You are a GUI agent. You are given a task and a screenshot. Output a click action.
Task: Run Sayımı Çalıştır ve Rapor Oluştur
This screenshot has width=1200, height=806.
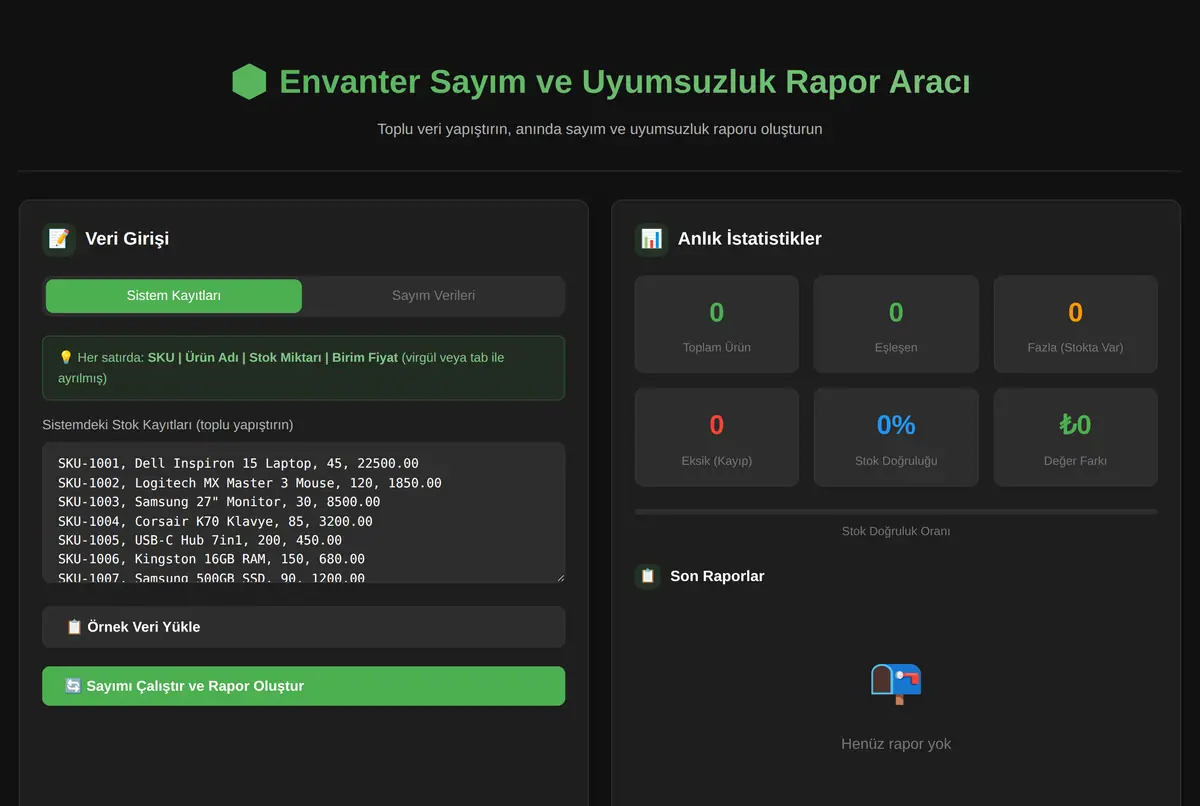click(304, 686)
